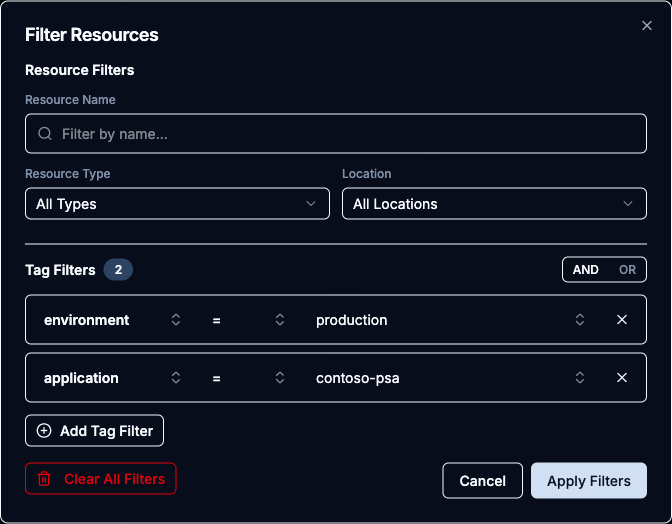The image size is (672, 524).
Task: Click the Resource Name label
Action: click(70, 99)
